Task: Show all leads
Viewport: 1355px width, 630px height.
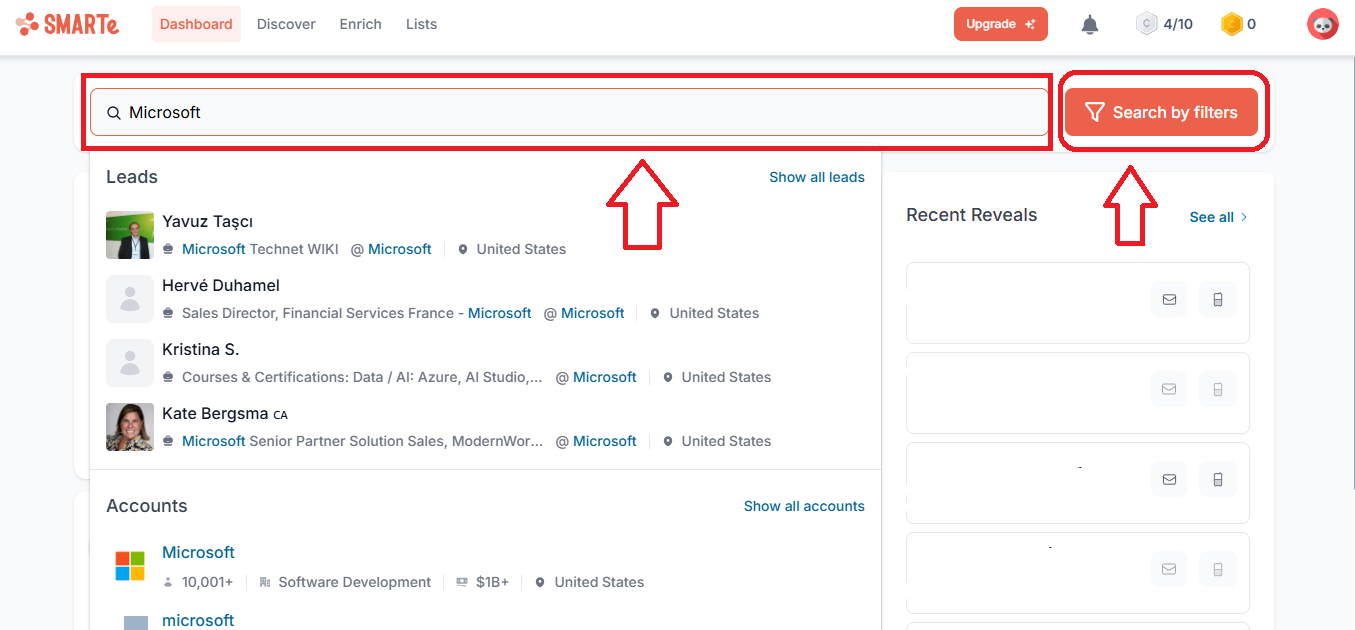Action: [817, 177]
